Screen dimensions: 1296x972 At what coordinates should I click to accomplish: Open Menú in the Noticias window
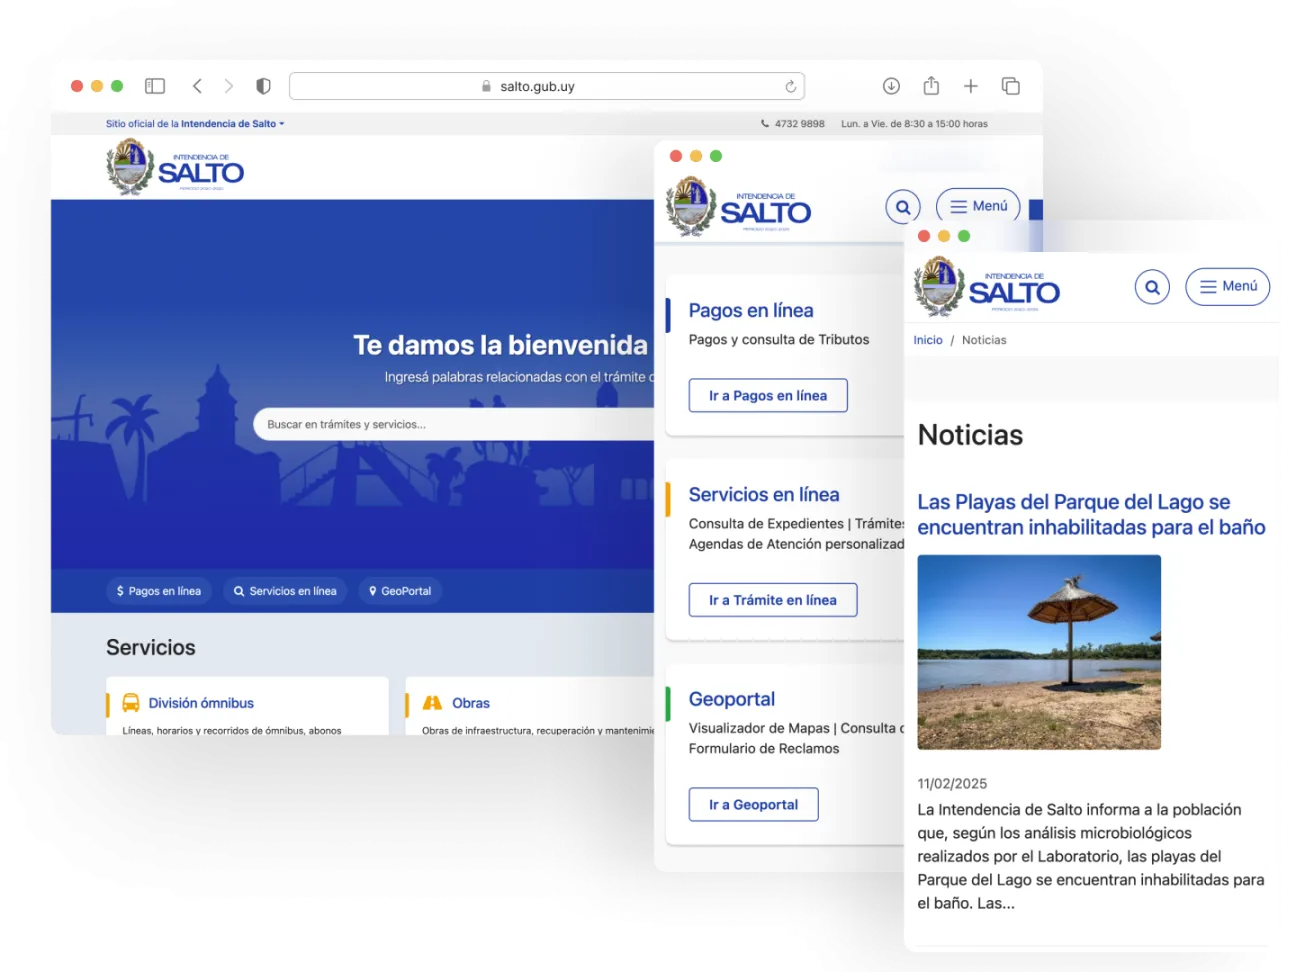(1227, 287)
